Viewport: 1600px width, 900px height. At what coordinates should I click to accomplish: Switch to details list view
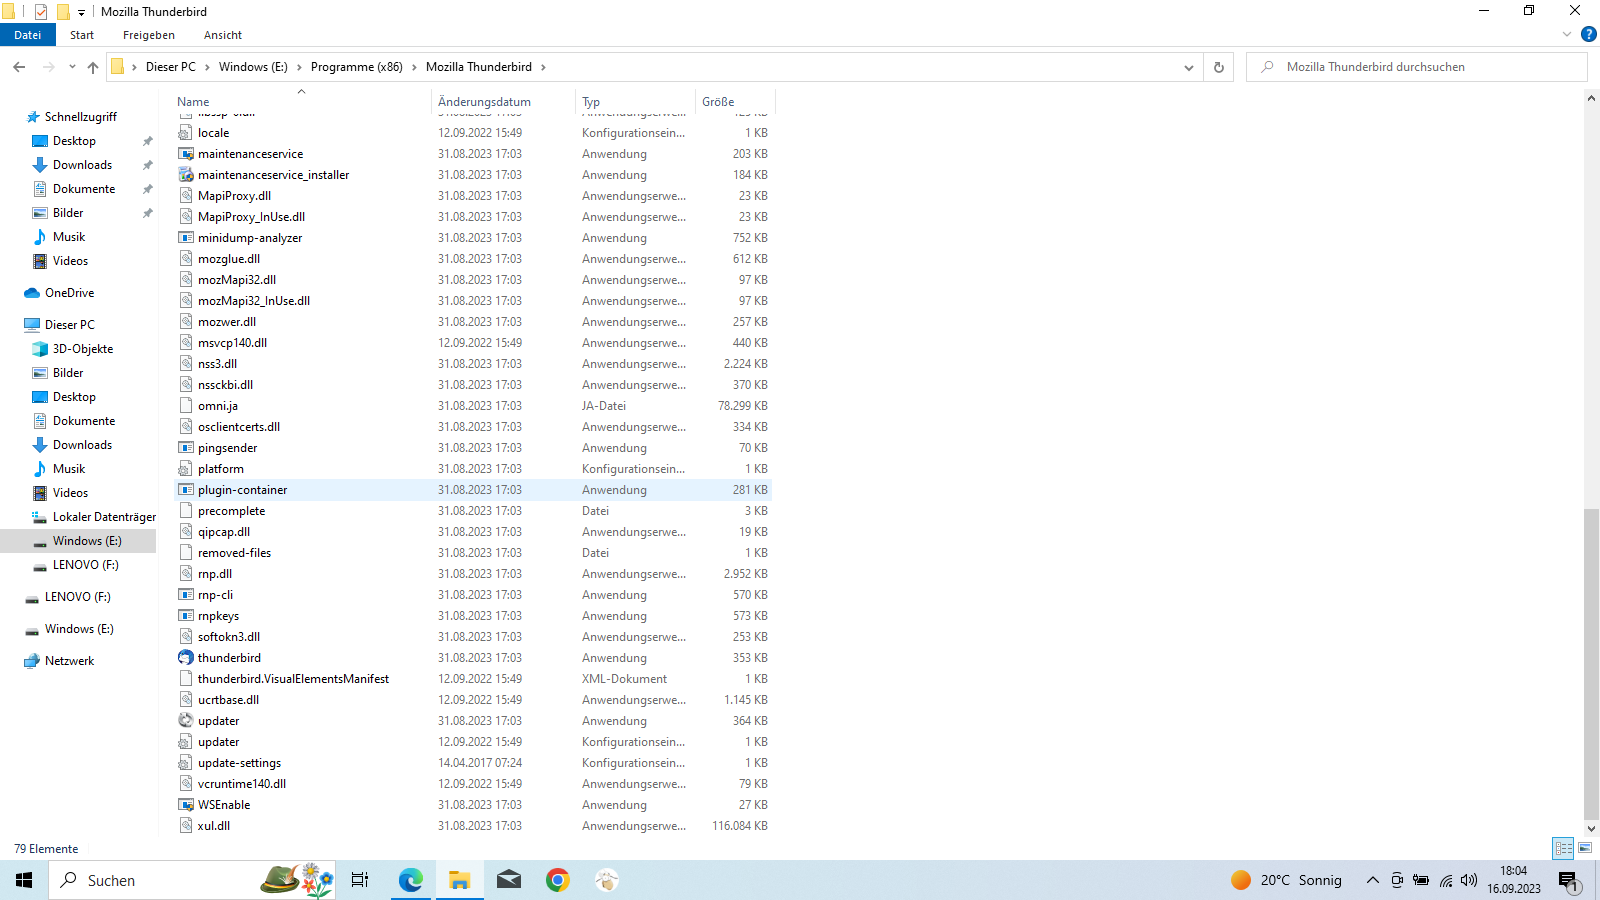[x=1563, y=848]
